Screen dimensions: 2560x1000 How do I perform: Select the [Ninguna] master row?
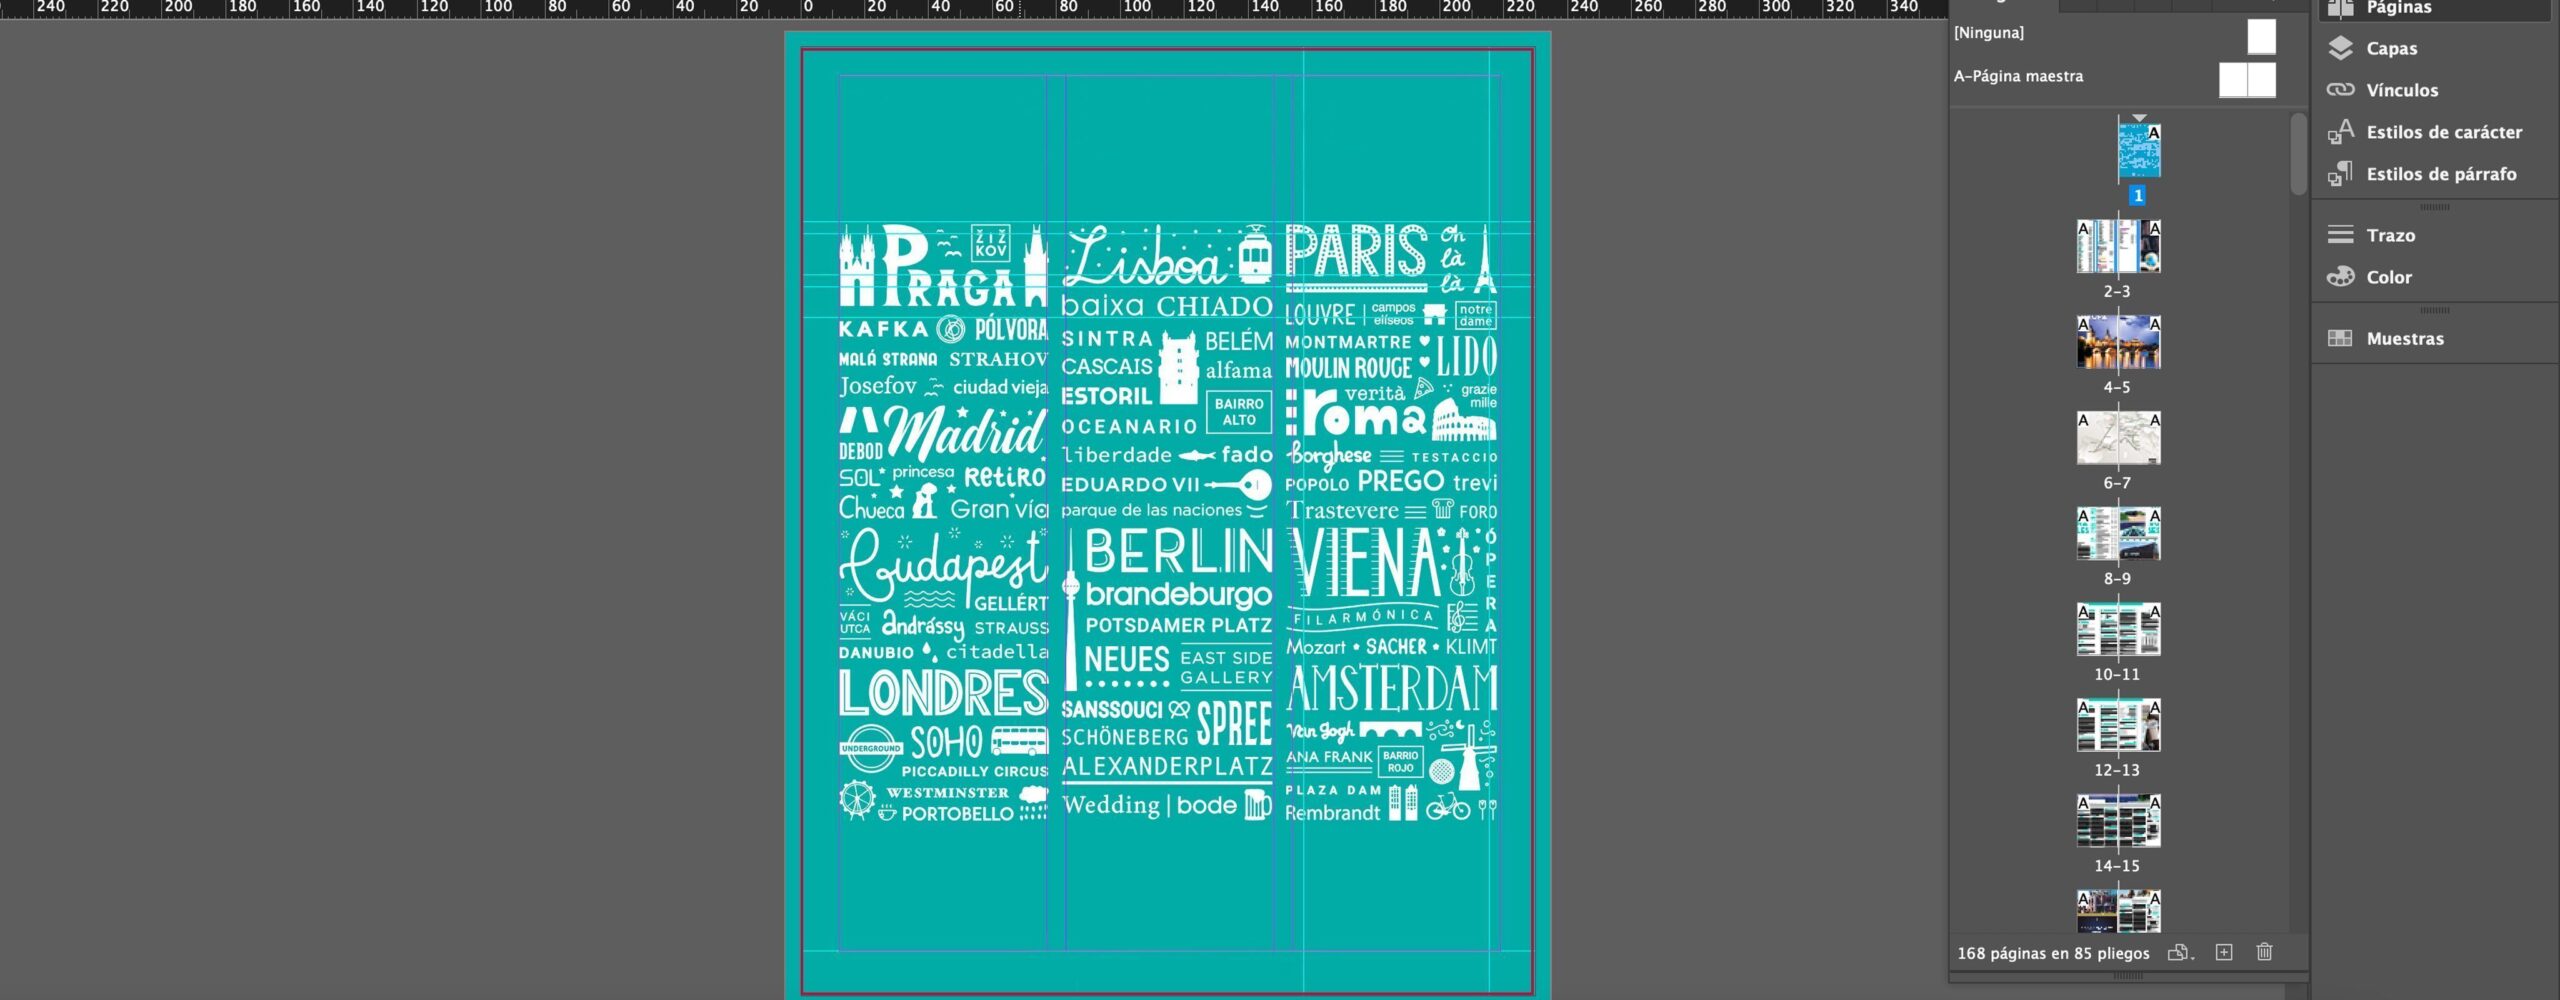coord(2116,36)
